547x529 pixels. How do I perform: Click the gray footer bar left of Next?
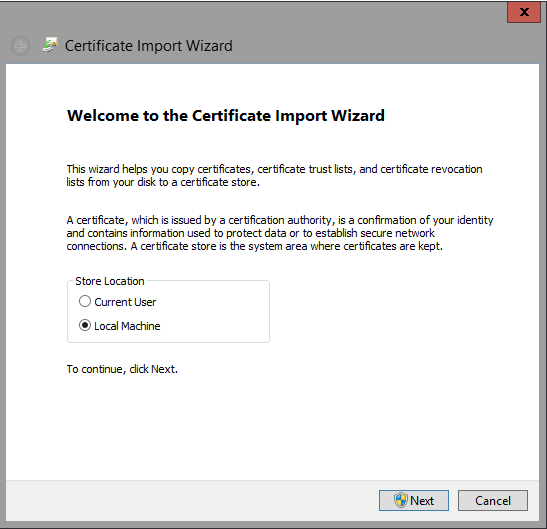[192, 500]
